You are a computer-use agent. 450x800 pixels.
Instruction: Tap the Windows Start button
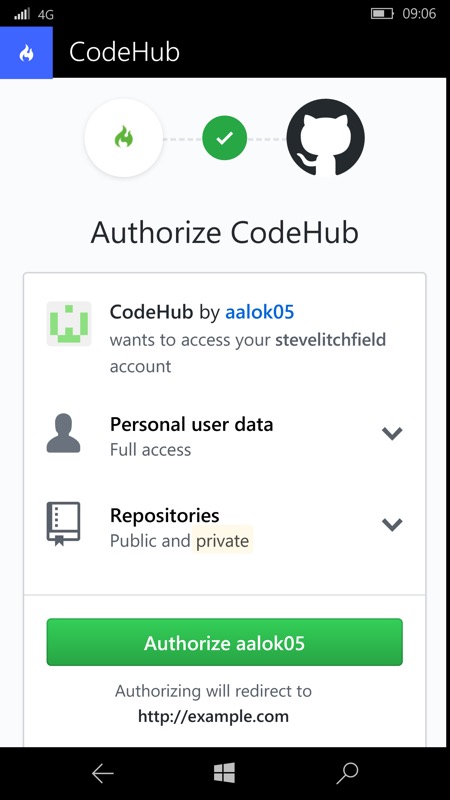click(x=224, y=773)
